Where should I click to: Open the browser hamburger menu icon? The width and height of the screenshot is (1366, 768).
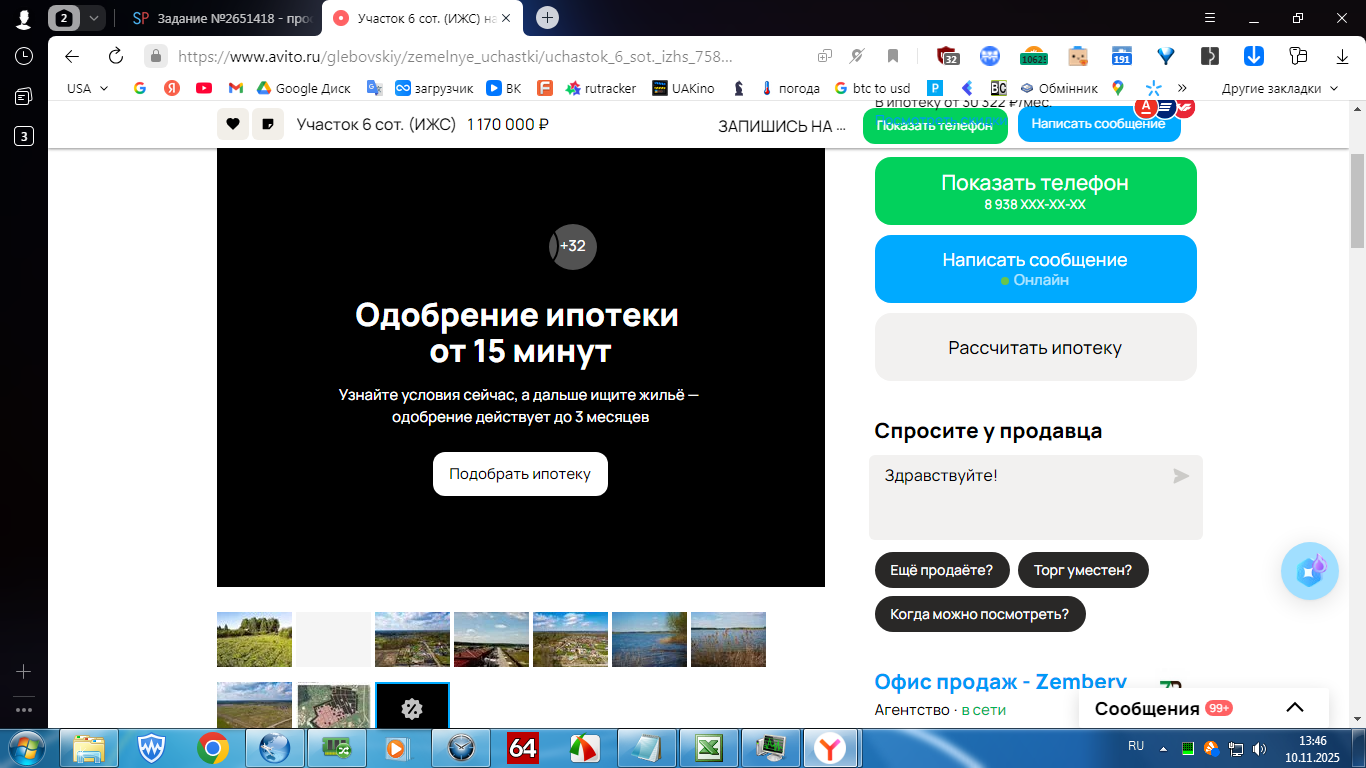pyautogui.click(x=1210, y=18)
